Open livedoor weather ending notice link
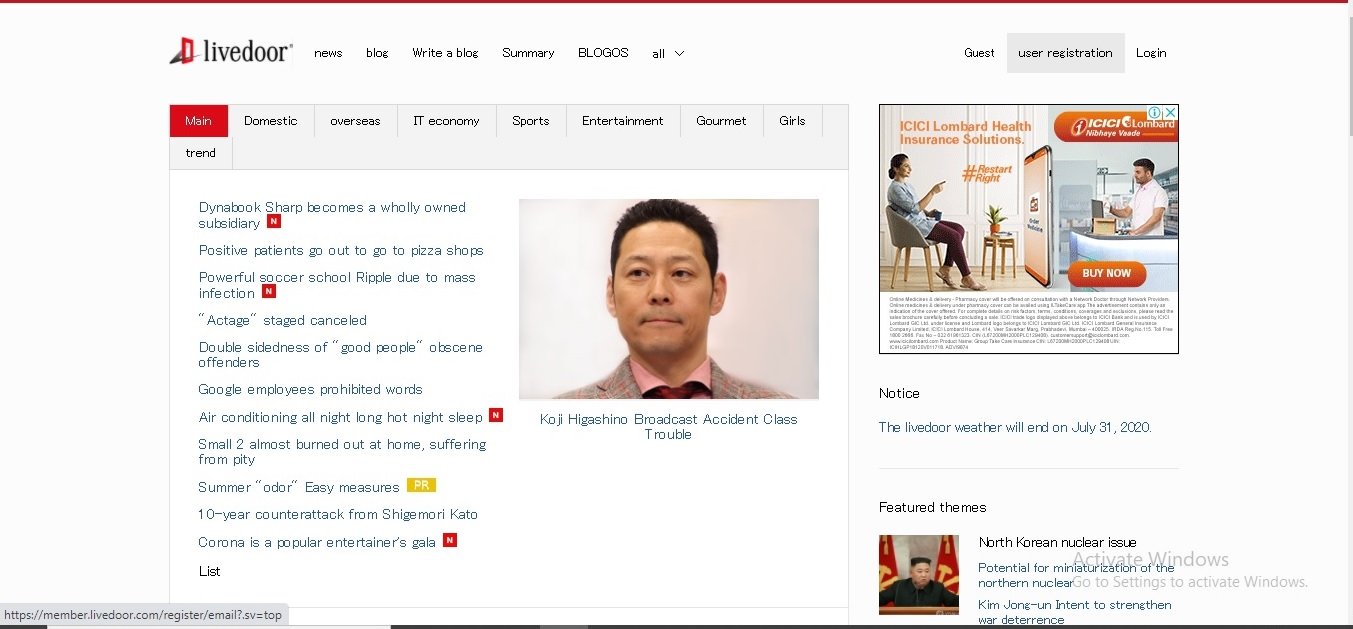1353x629 pixels. (x=1015, y=427)
